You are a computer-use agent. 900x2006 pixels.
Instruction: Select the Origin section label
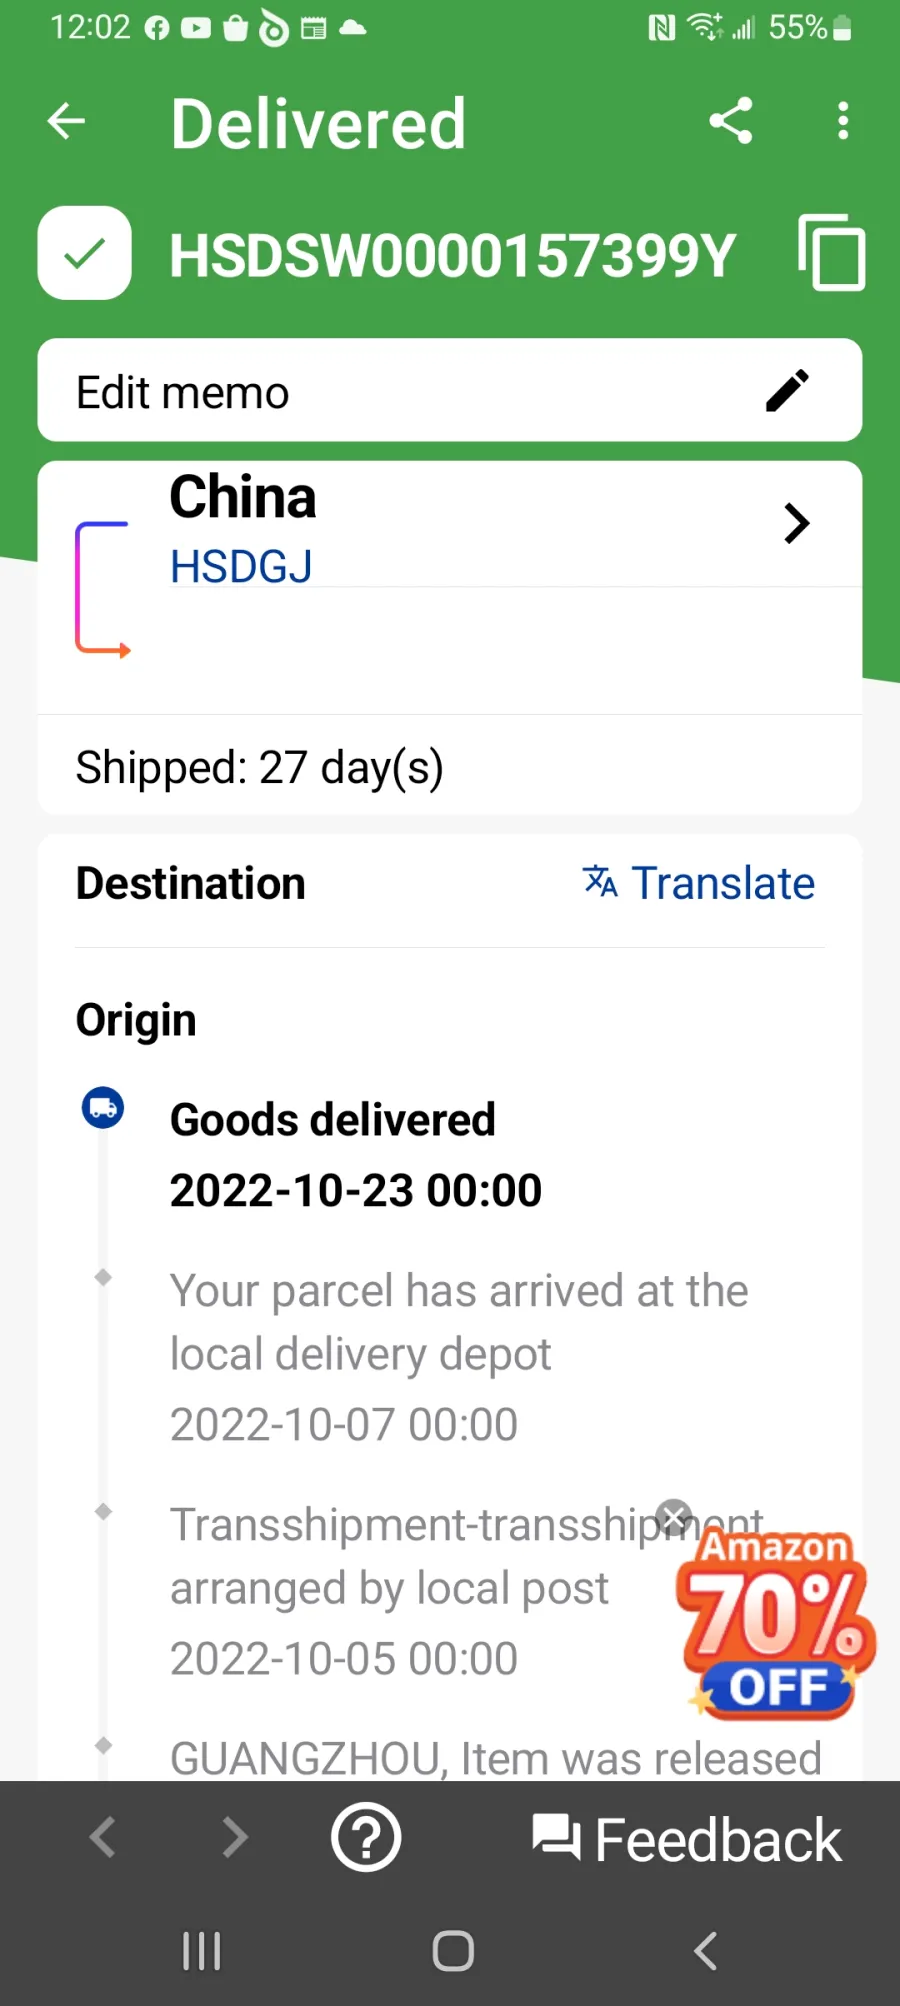[x=136, y=1020]
